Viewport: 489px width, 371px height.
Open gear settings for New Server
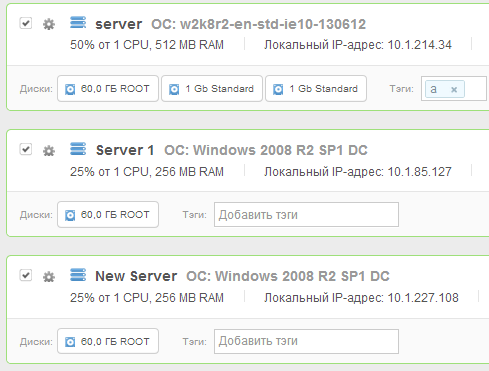[49, 277]
